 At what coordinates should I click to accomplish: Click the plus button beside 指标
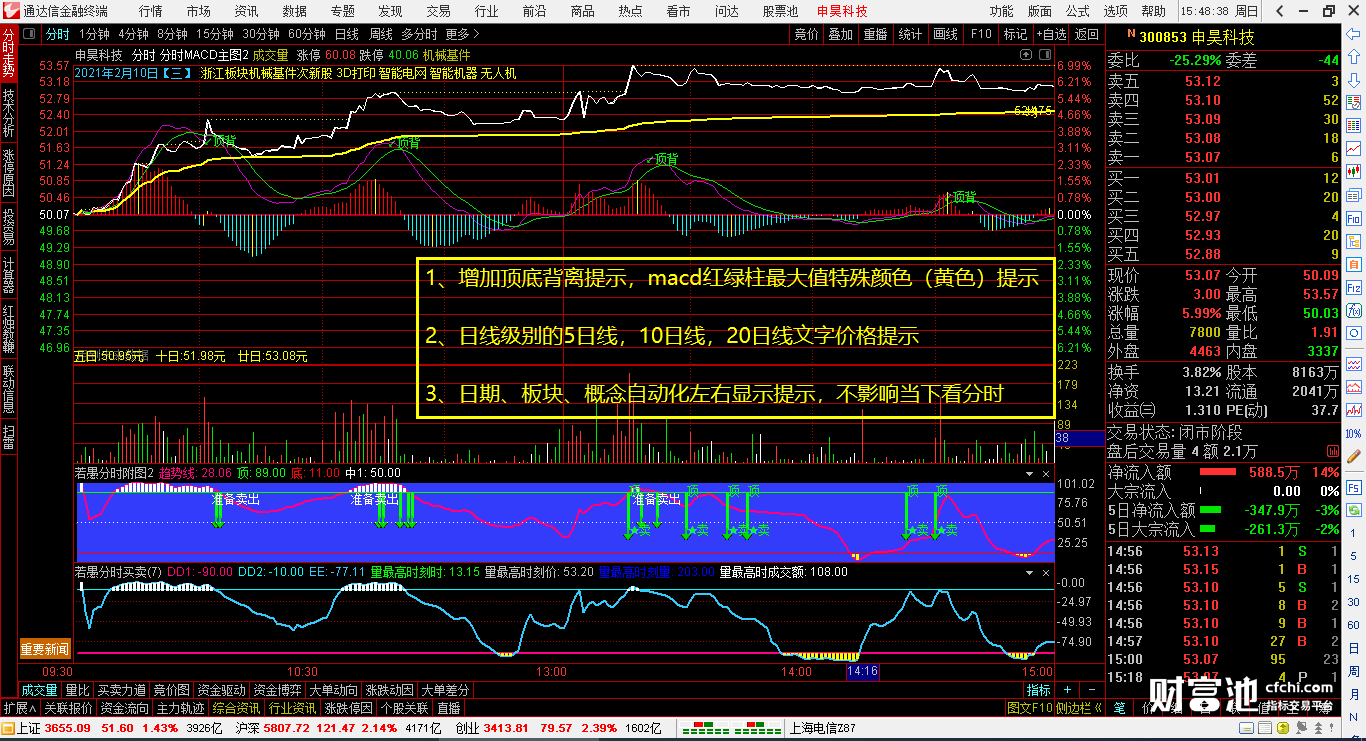pyautogui.click(x=1067, y=689)
